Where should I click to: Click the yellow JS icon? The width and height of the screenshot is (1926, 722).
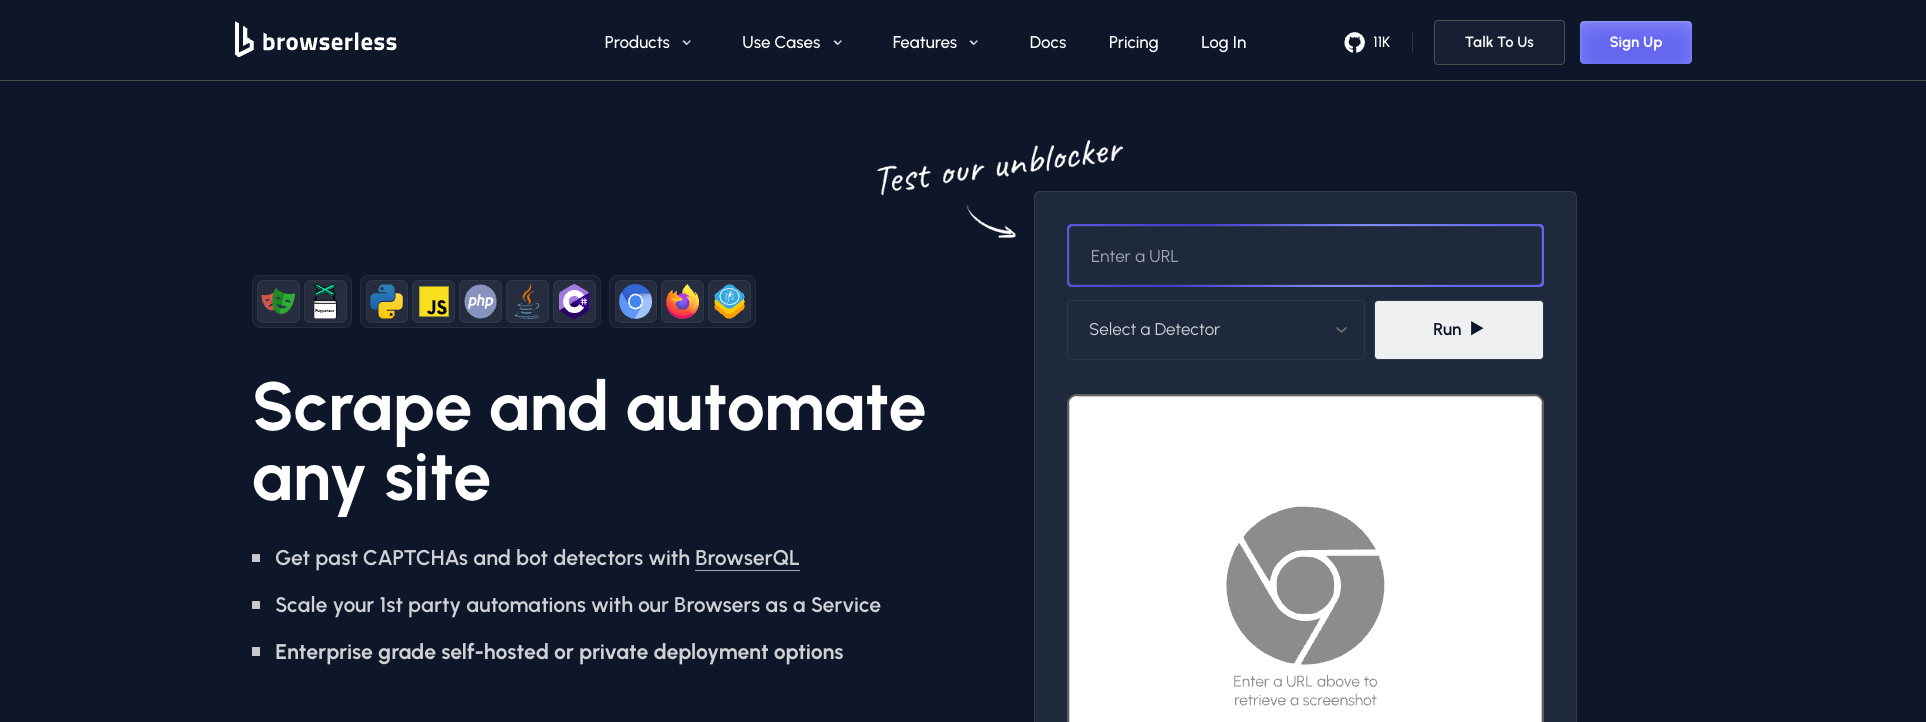point(434,301)
